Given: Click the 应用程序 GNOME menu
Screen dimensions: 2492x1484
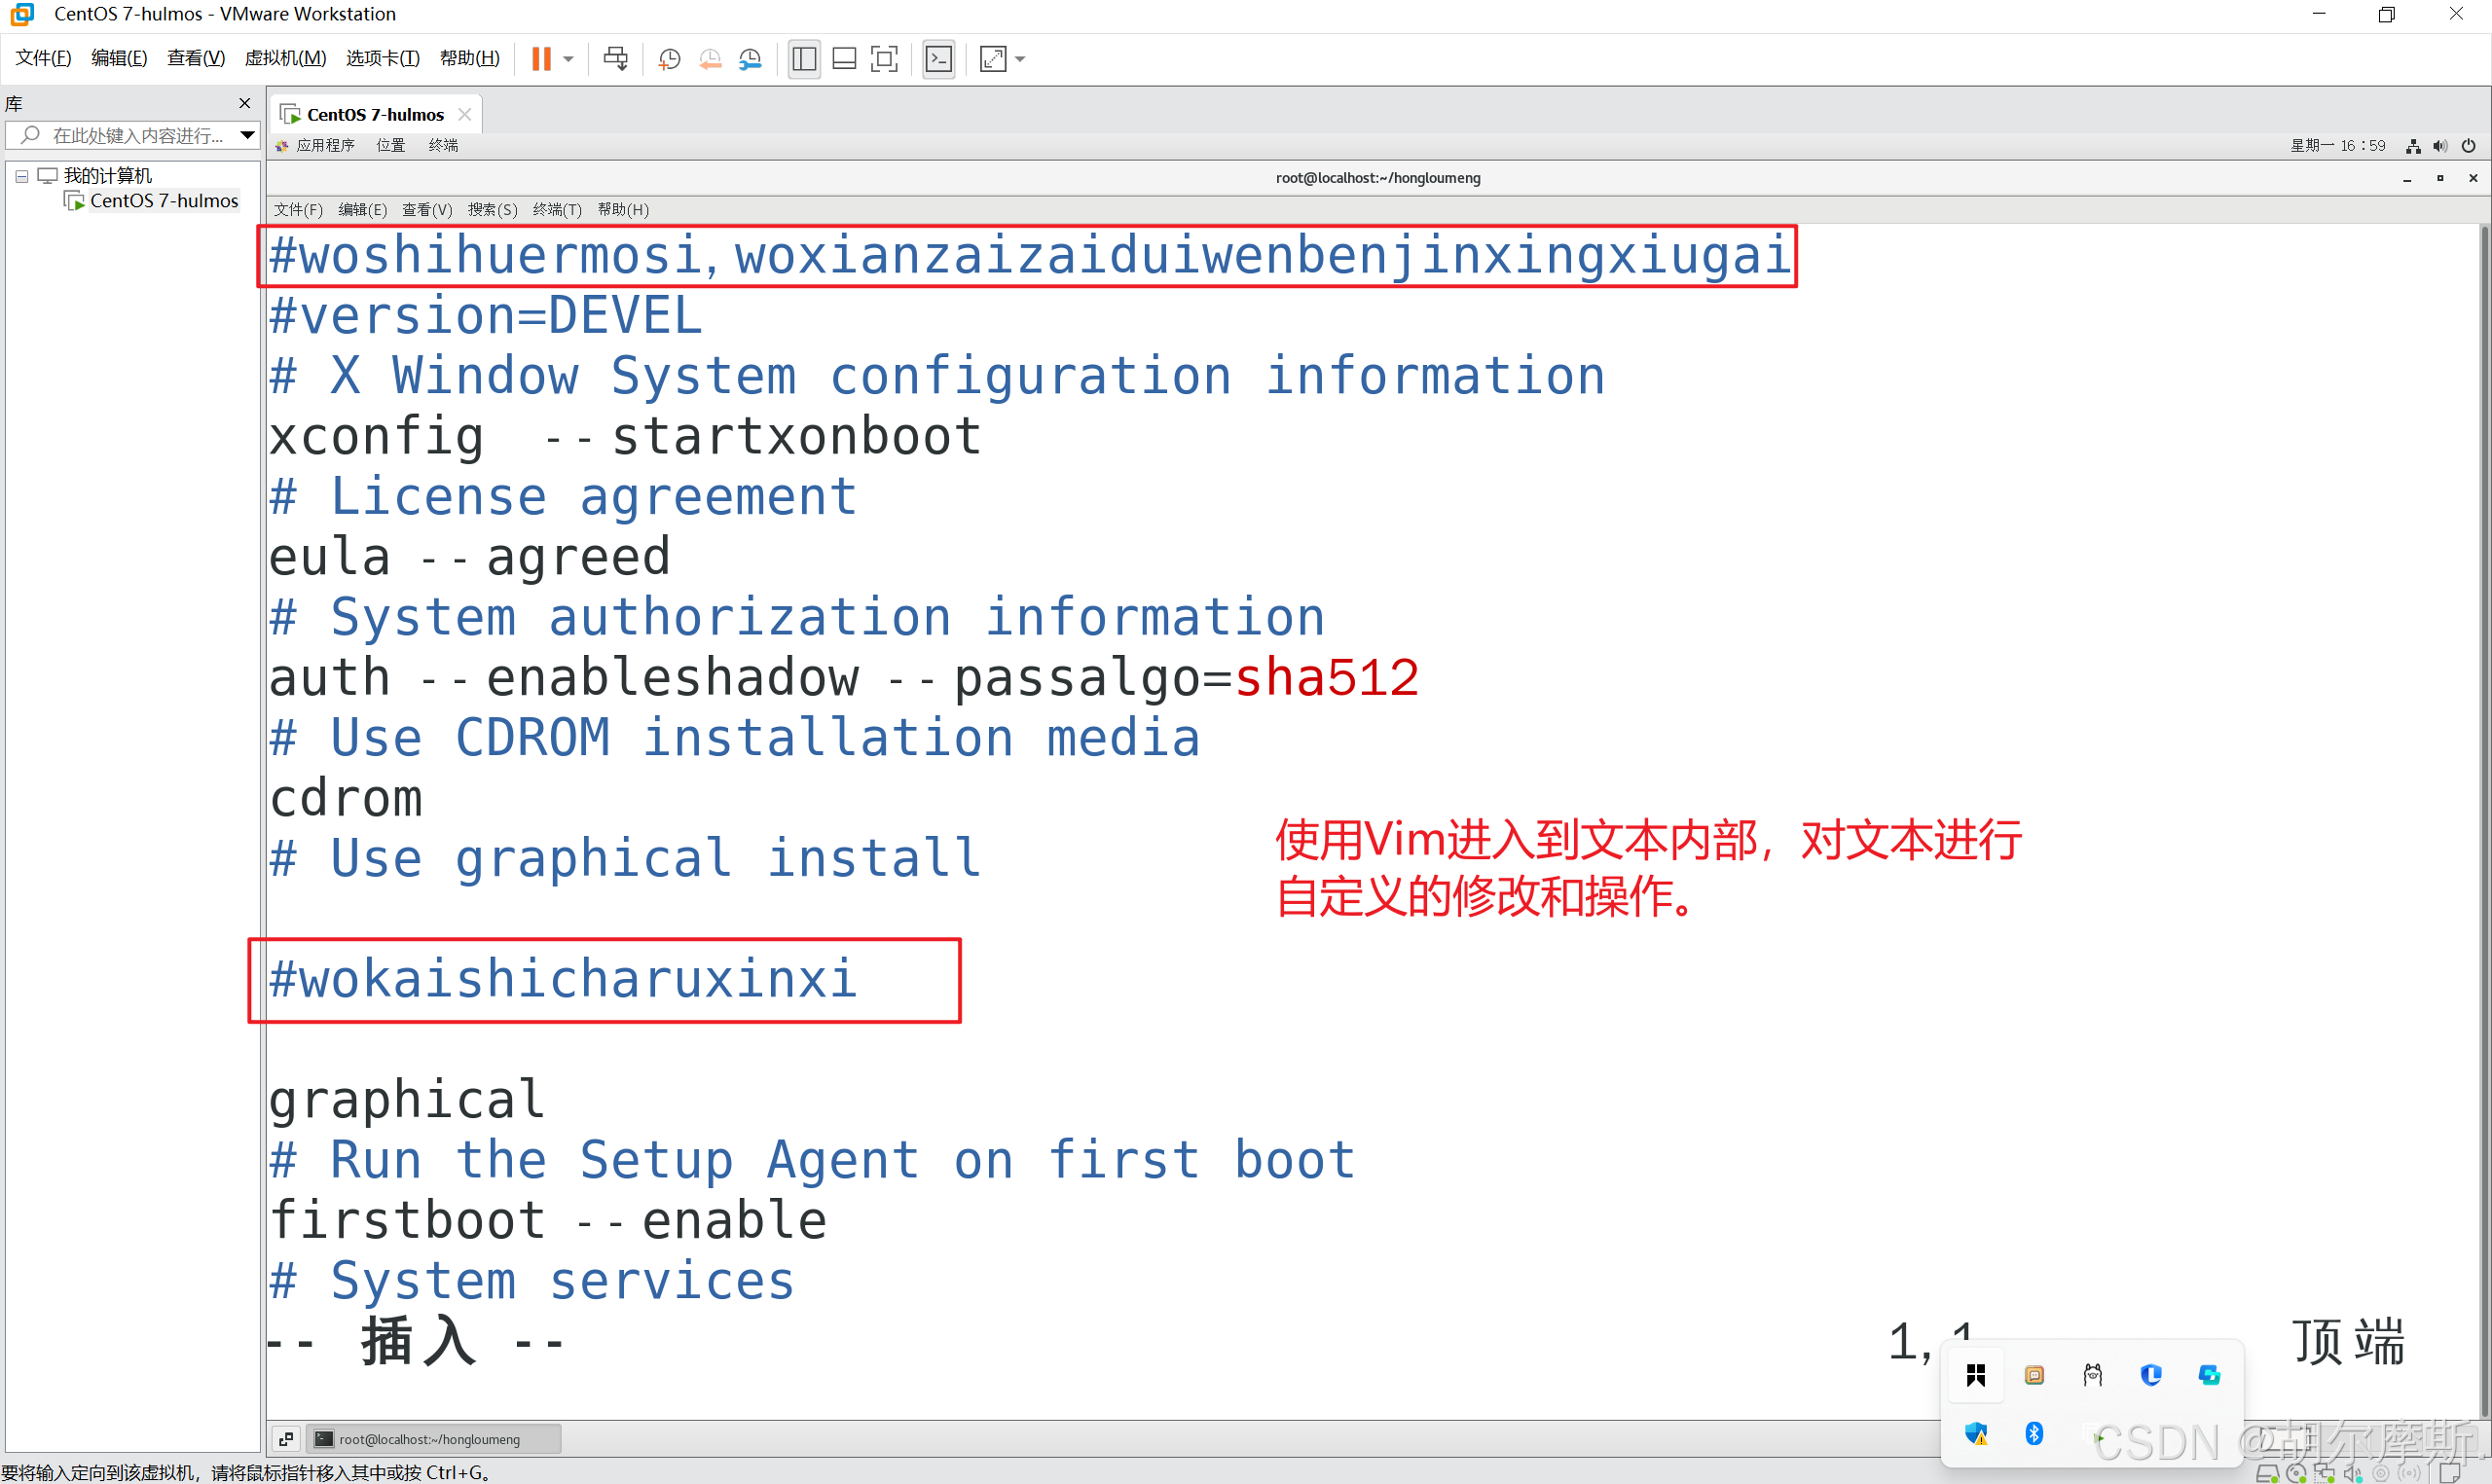Looking at the screenshot, I should click(325, 146).
